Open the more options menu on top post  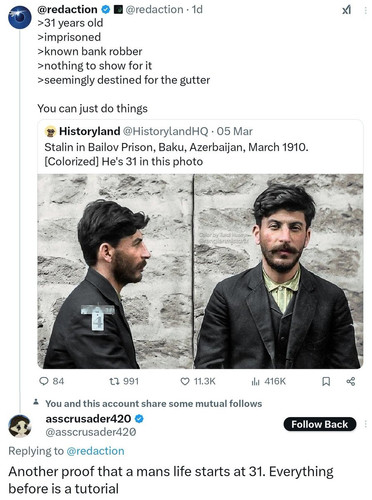(x=366, y=10)
